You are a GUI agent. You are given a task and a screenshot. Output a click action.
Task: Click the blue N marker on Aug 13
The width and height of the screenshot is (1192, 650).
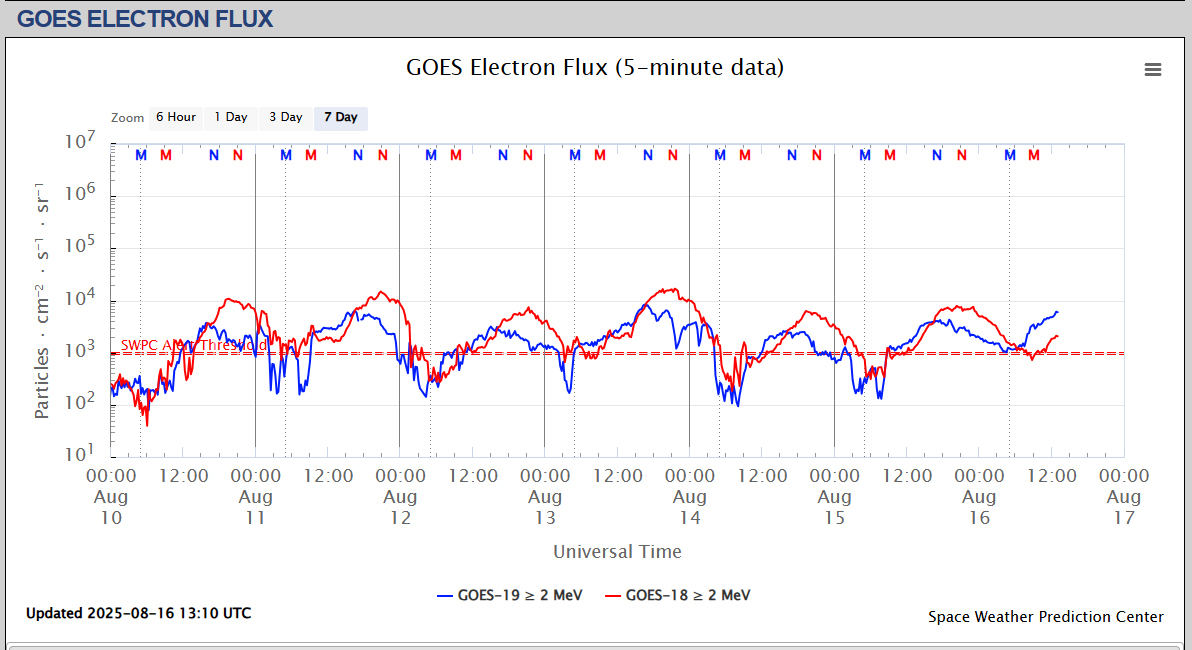click(648, 155)
